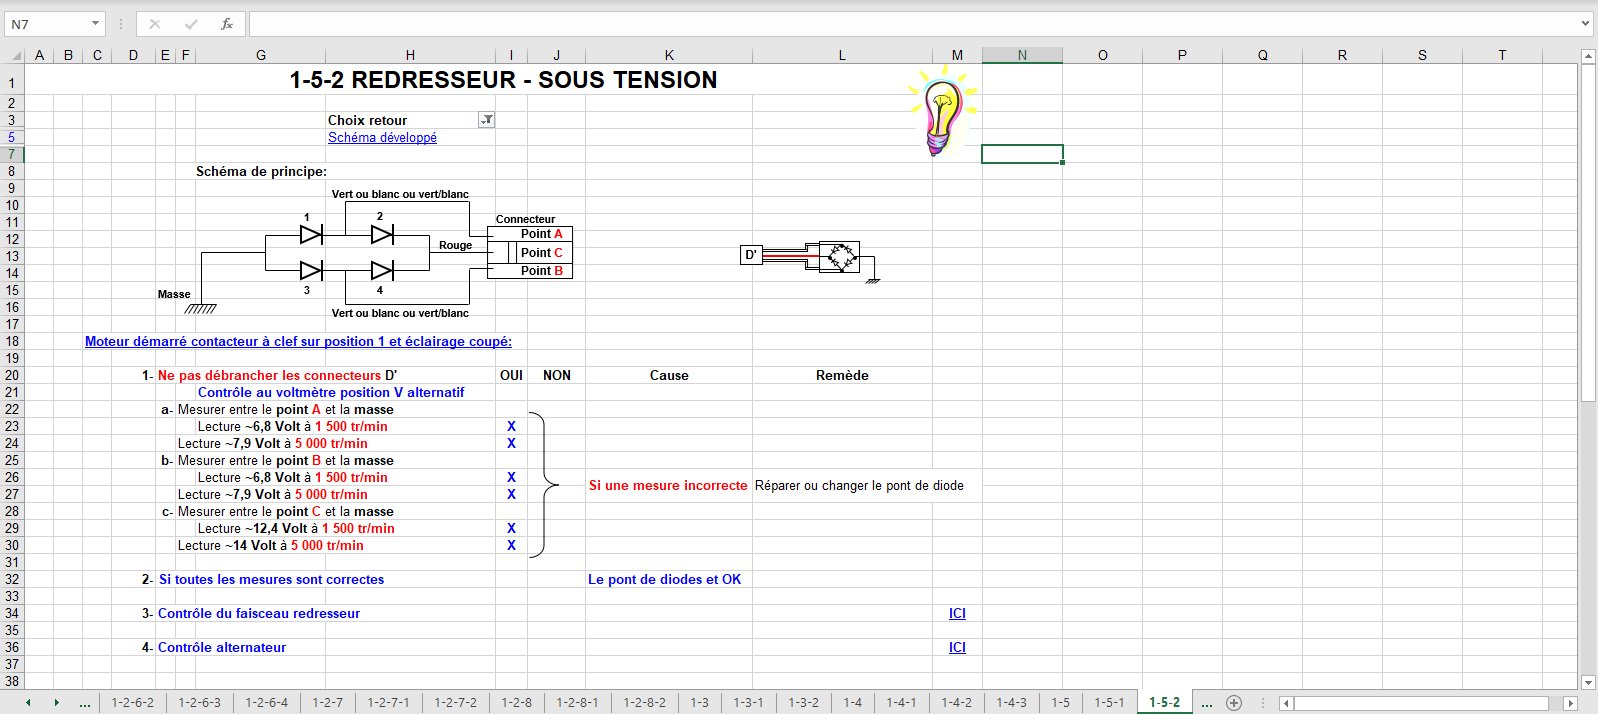1598x714 pixels.
Task: Switch to the 1-2-6-2 sheet tab
Action: [132, 703]
